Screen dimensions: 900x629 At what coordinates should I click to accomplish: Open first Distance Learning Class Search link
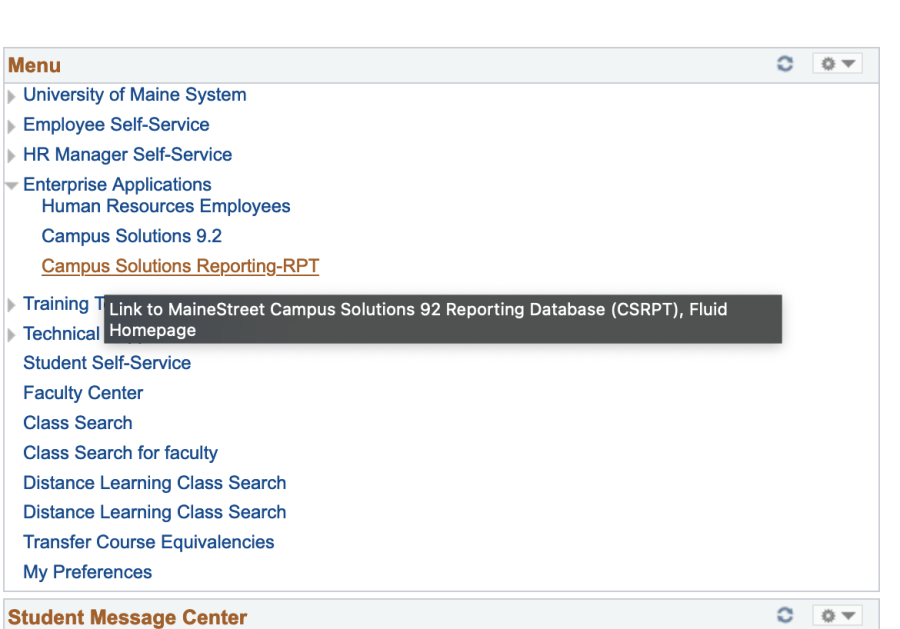tap(155, 483)
